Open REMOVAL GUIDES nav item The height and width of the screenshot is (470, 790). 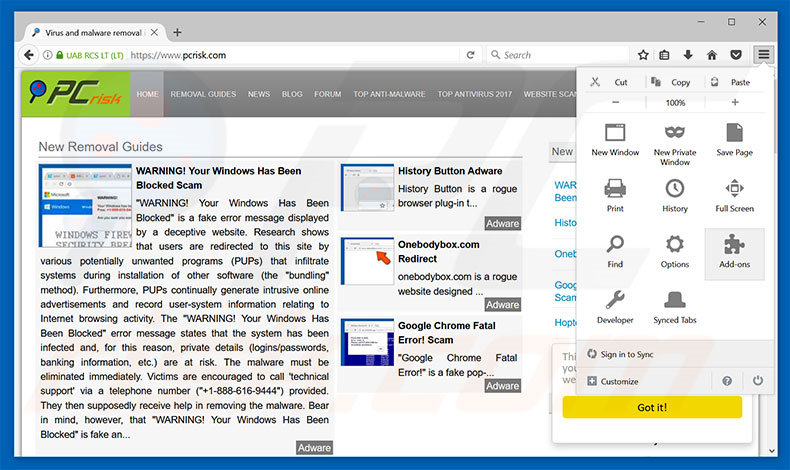click(203, 94)
